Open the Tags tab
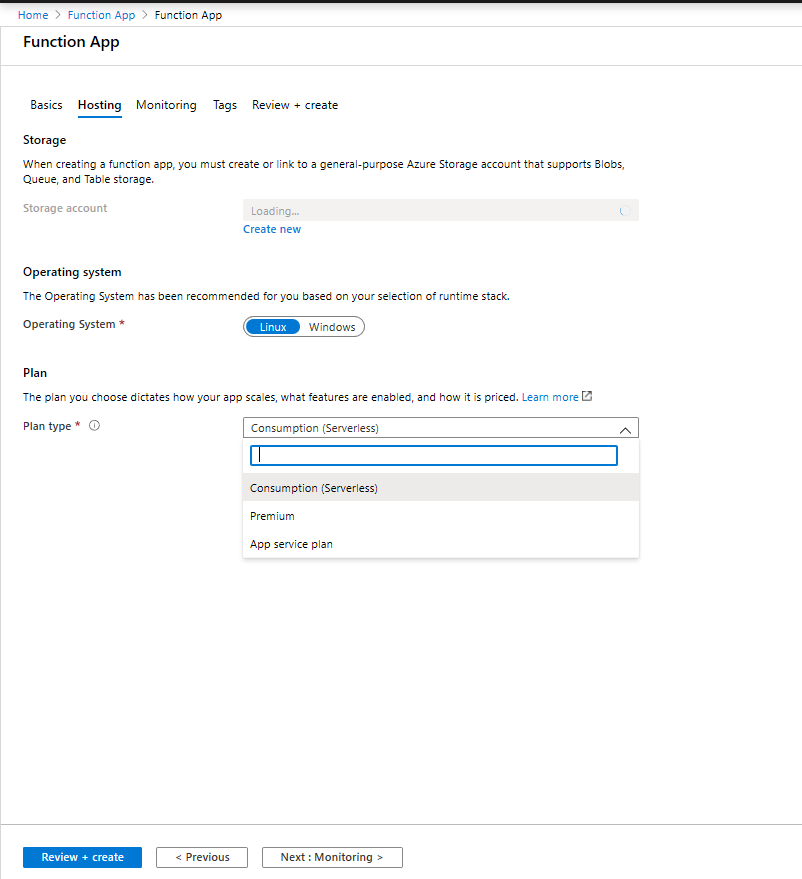Screen dimensions: 802x879 225,105
